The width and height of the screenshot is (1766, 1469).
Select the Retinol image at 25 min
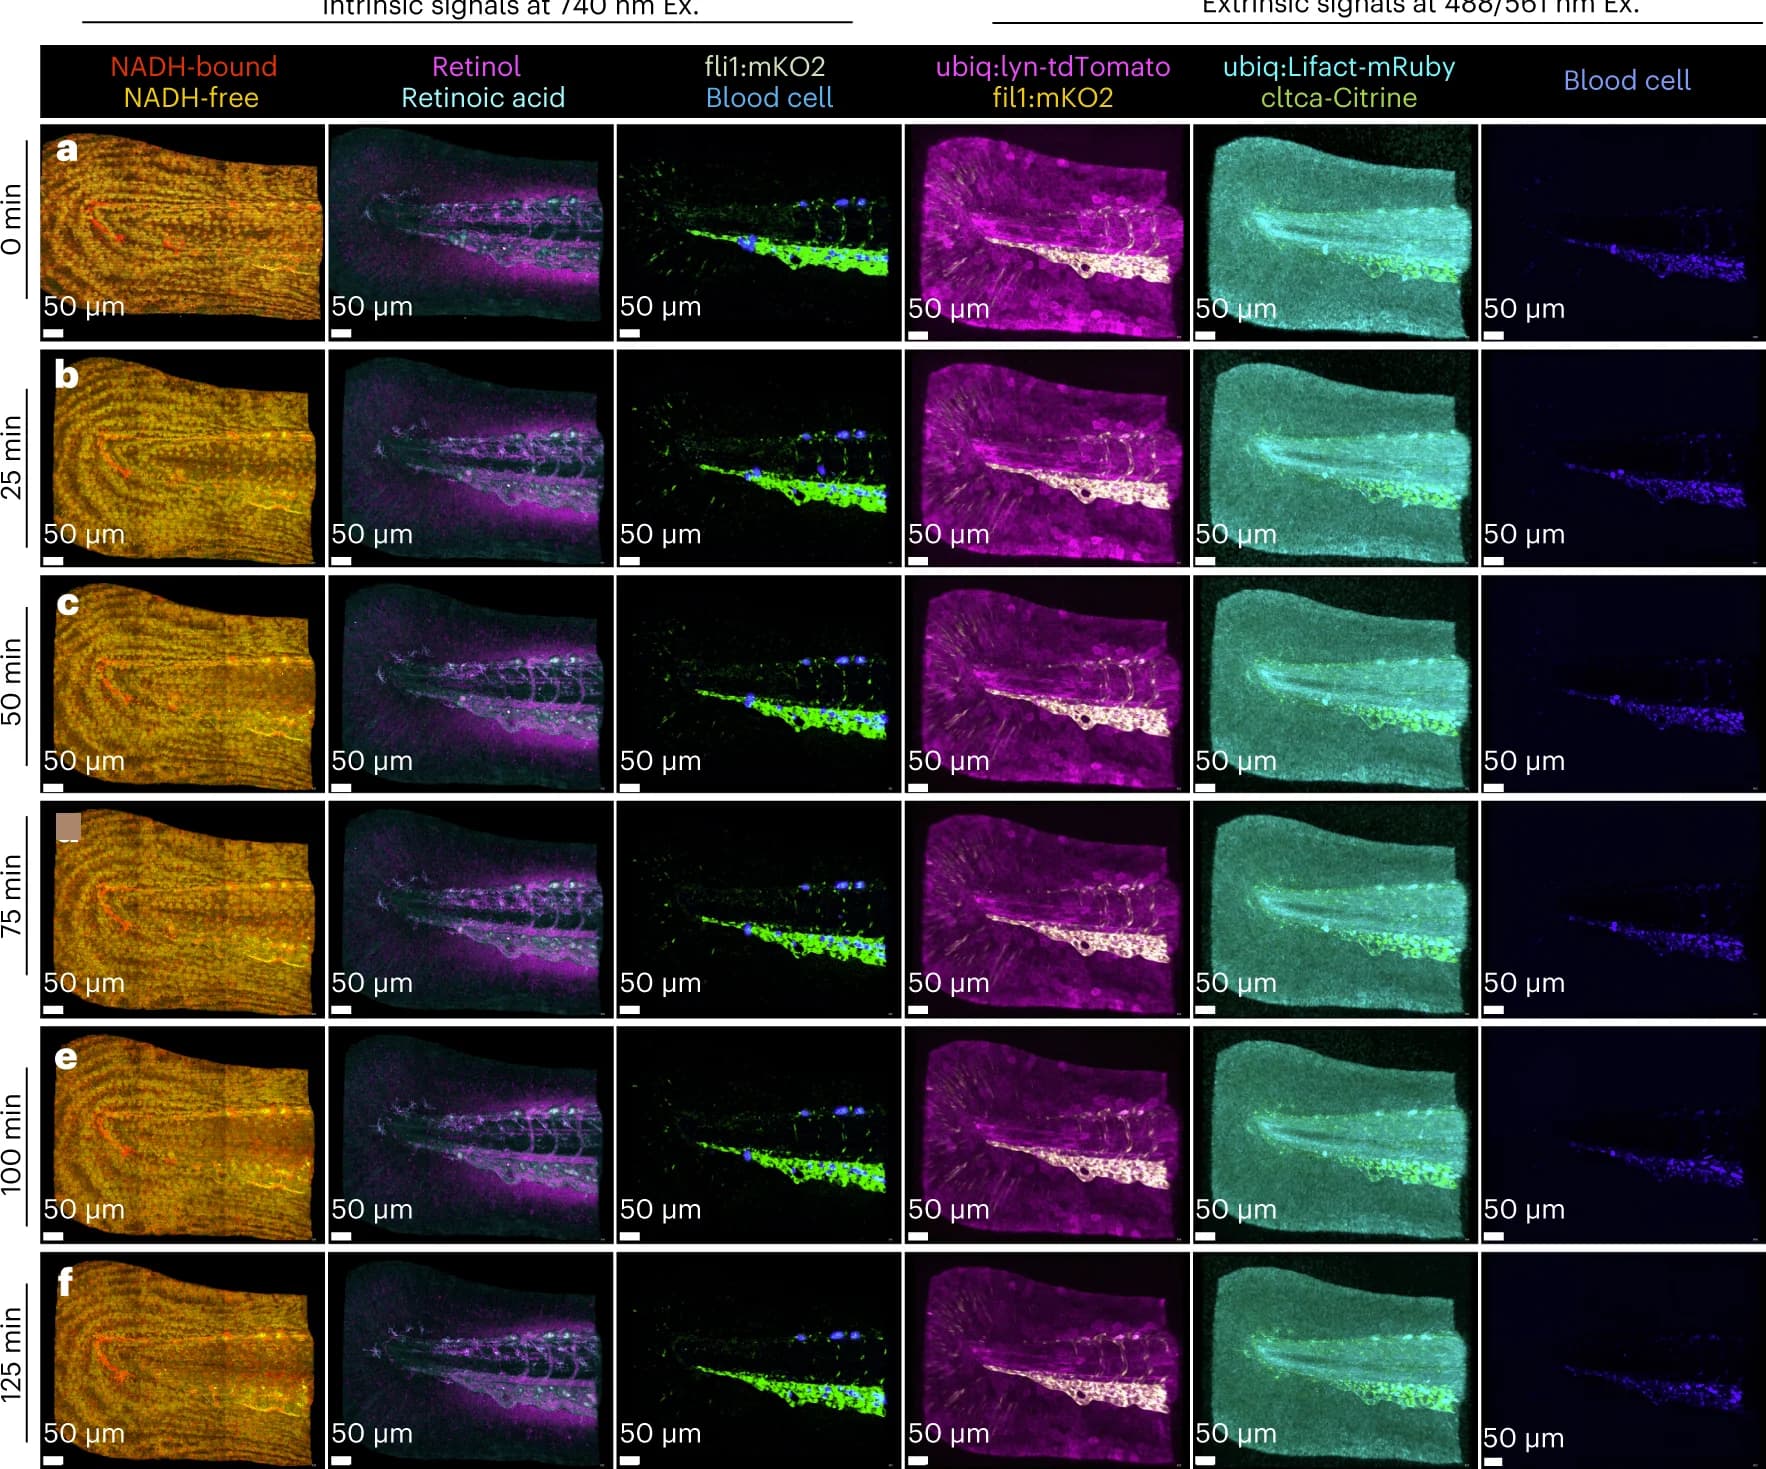470,458
